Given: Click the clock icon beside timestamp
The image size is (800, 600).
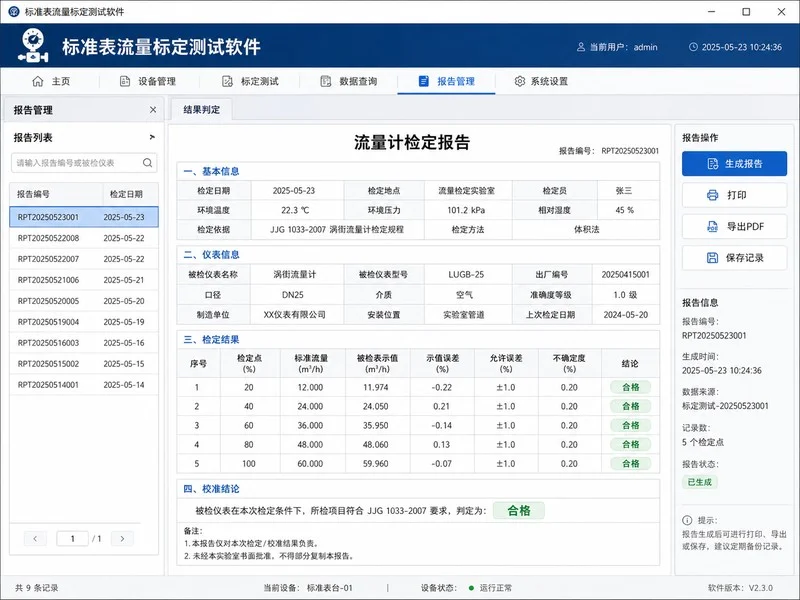Looking at the screenshot, I should 693,47.
